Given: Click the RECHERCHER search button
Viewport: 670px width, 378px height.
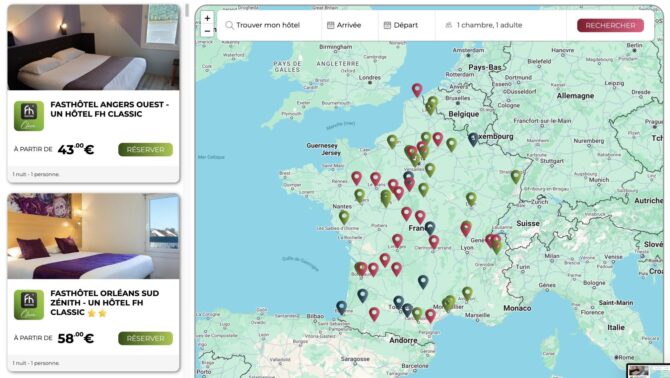Looking at the screenshot, I should point(610,25).
